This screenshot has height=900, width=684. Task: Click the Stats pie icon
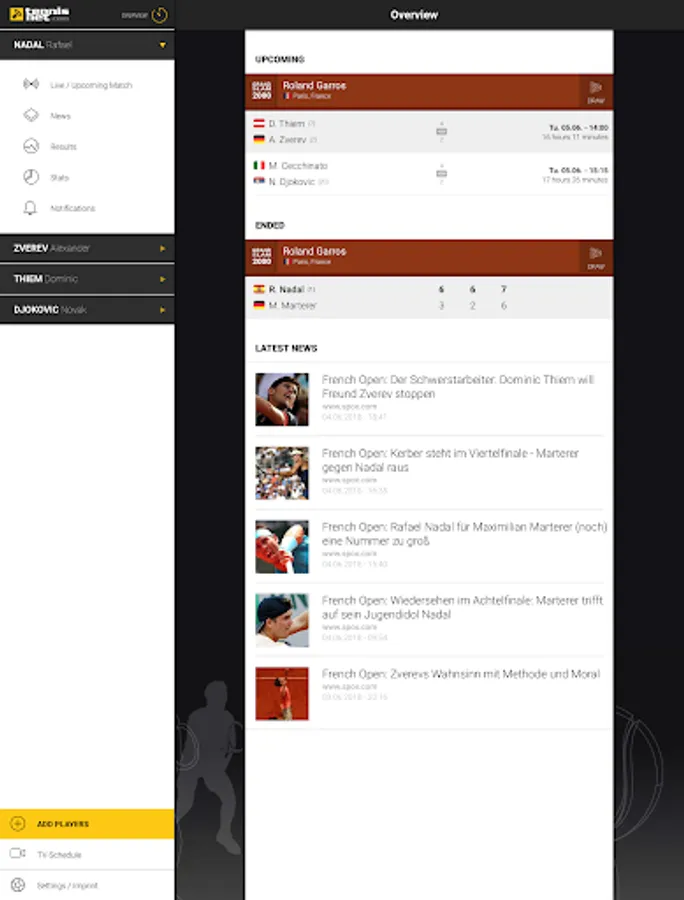click(x=31, y=177)
